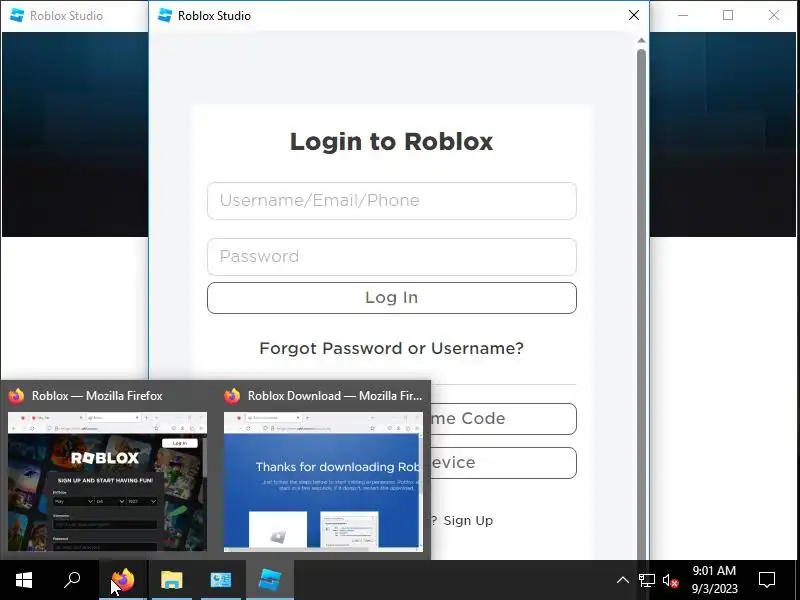Close the Roblox Studio login dialog
Viewport: 800px width, 600px height.
(x=634, y=15)
